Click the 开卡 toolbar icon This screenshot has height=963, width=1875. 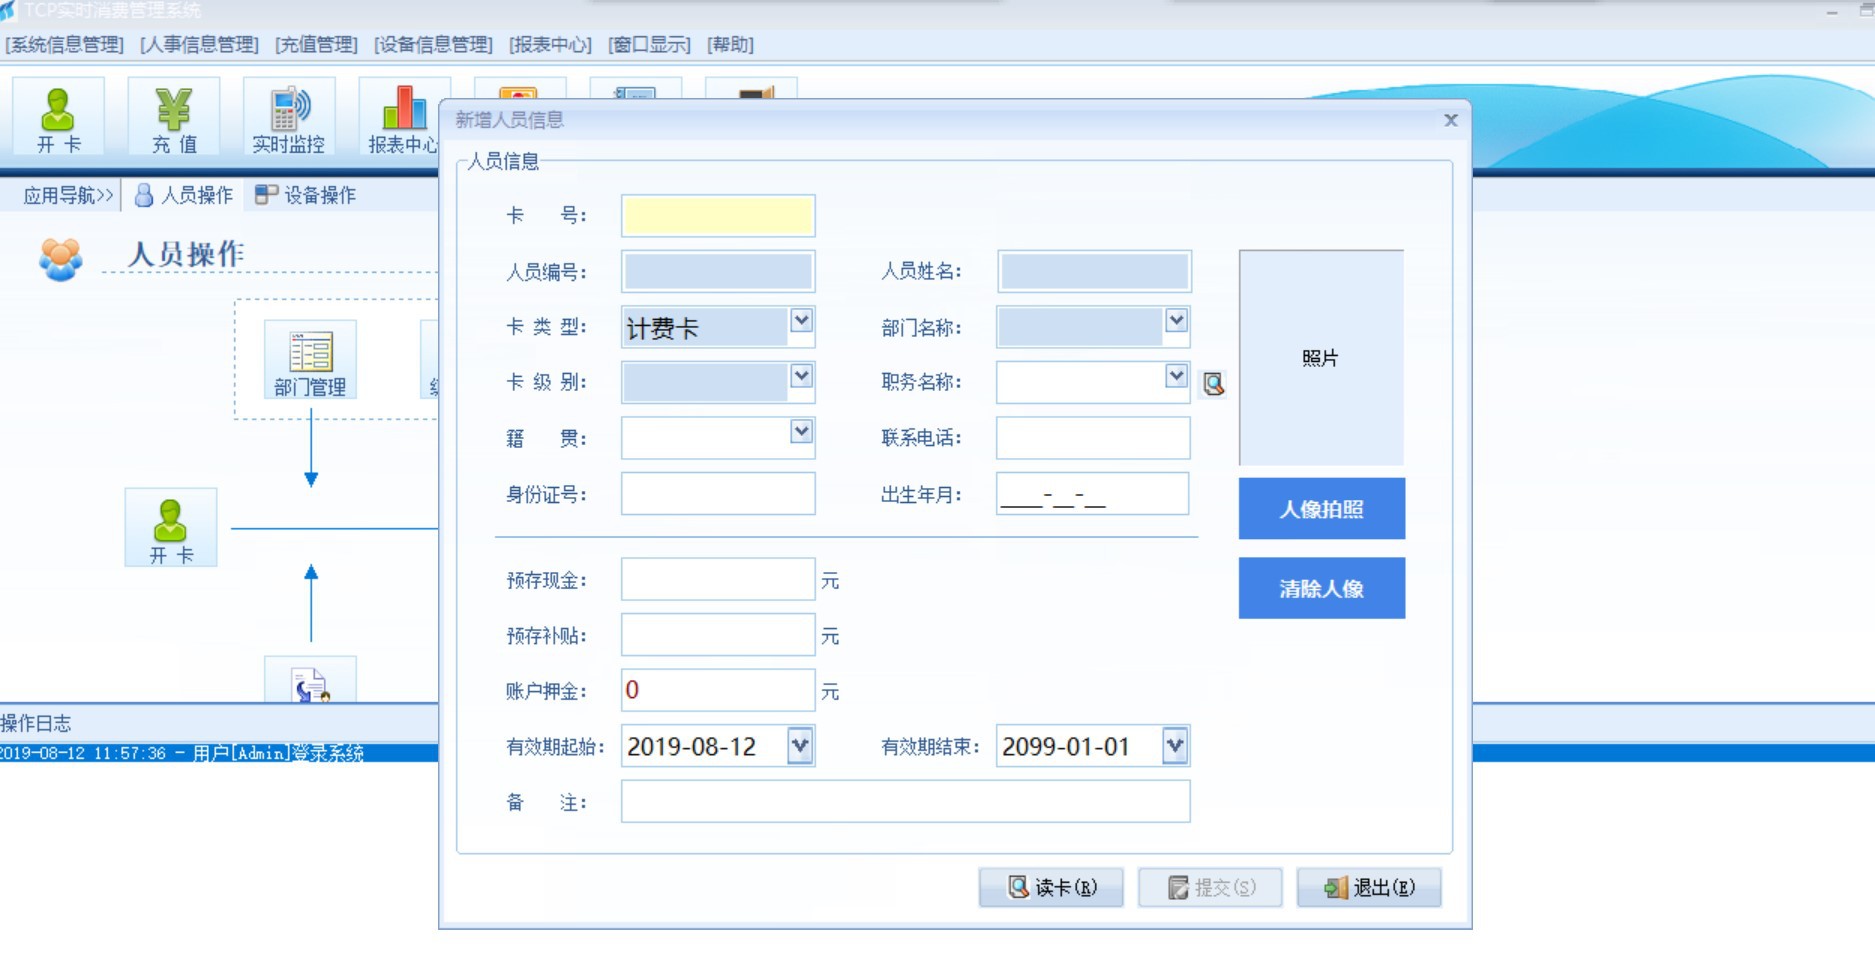point(58,117)
